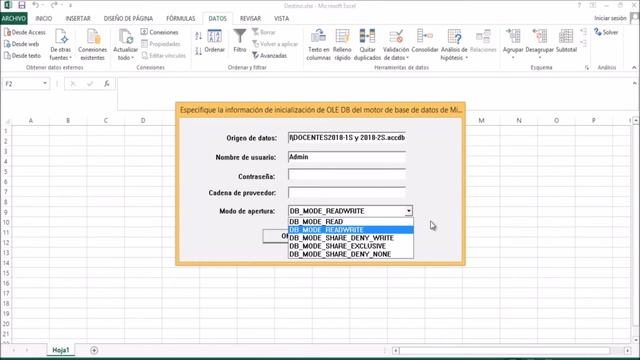Toggle the Filtro funnel button
Viewport: 640px width, 360px height.
click(x=240, y=41)
